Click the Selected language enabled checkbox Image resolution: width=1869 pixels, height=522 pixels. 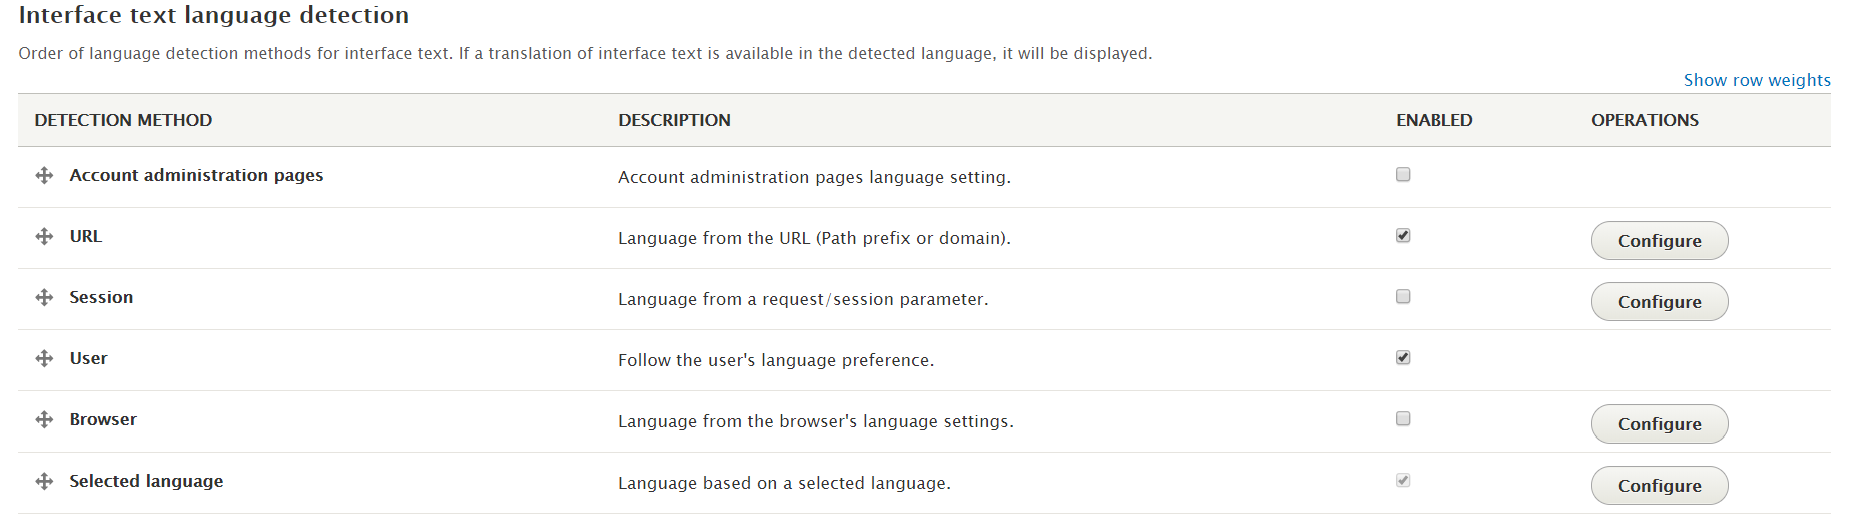point(1403,481)
